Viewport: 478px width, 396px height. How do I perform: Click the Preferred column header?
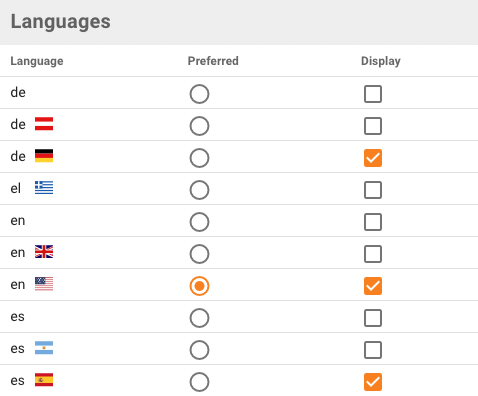pyautogui.click(x=213, y=61)
